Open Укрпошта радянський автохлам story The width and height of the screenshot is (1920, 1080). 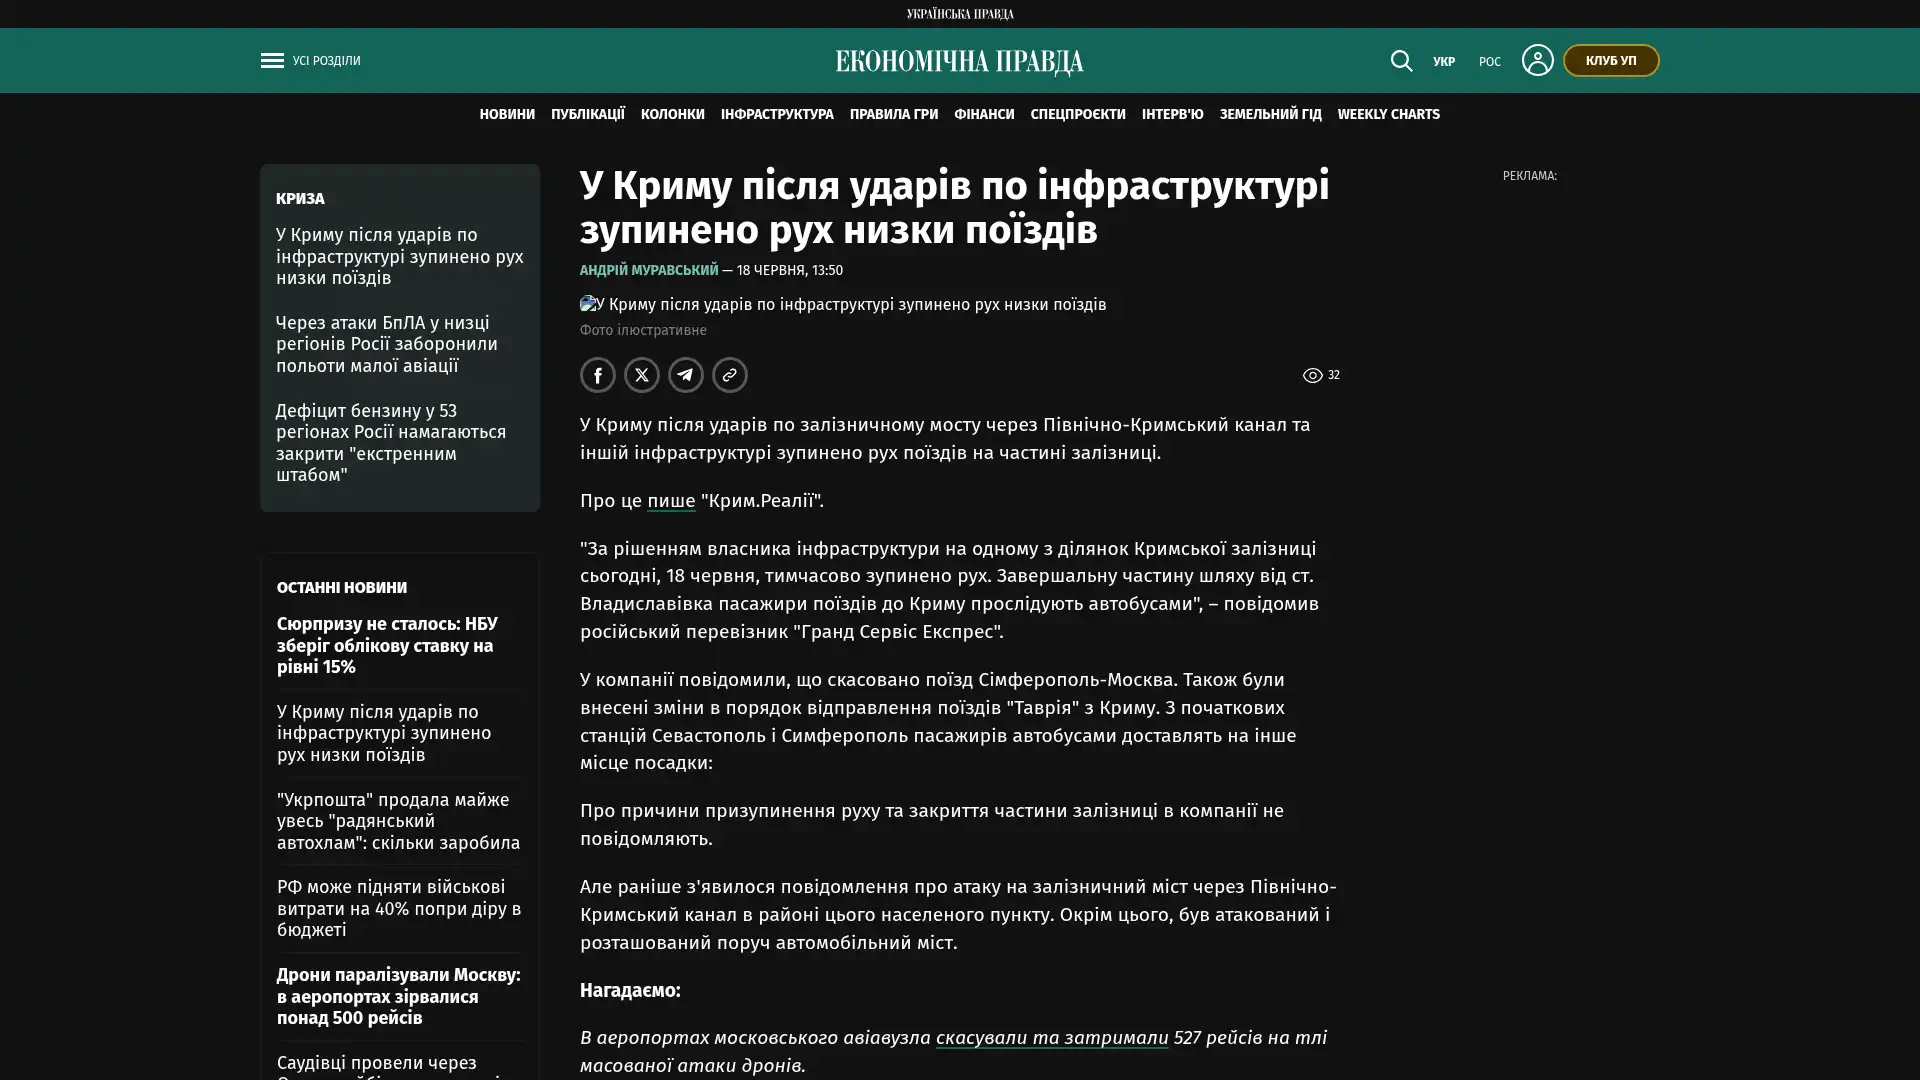tap(398, 821)
